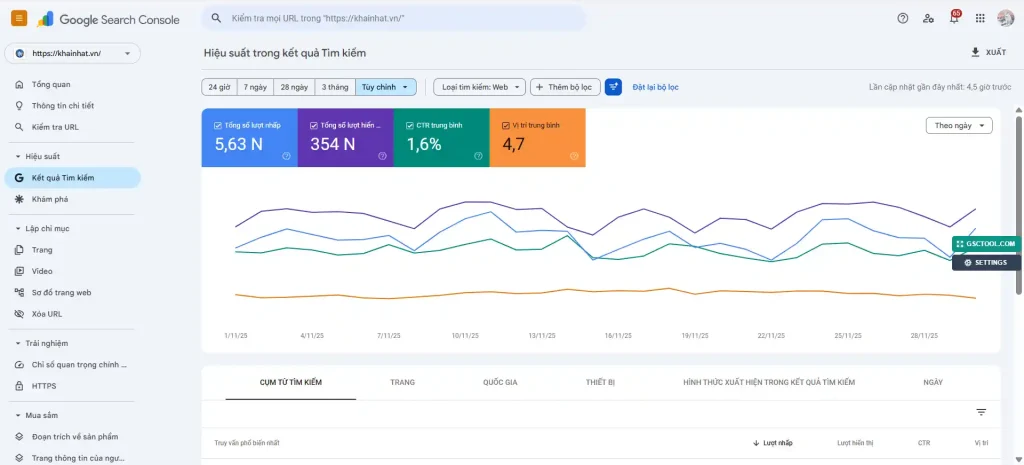
Task: Open Xóa URL in the sidebar
Action: [72, 314]
